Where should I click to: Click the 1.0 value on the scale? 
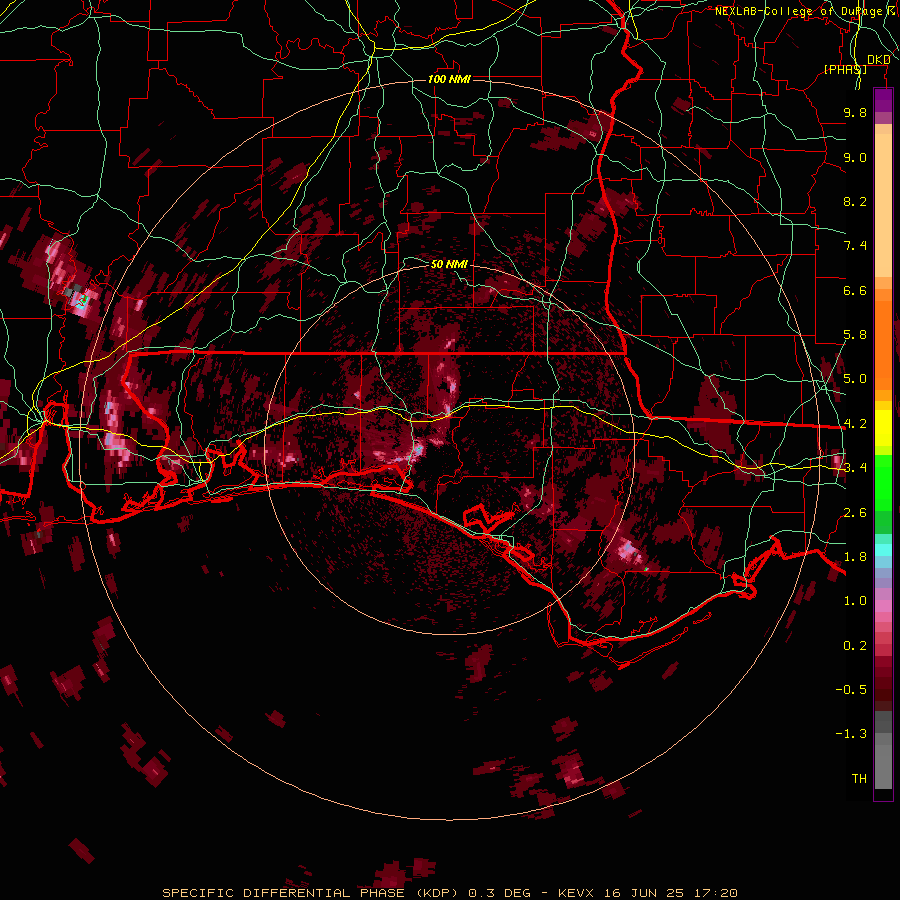coord(855,601)
